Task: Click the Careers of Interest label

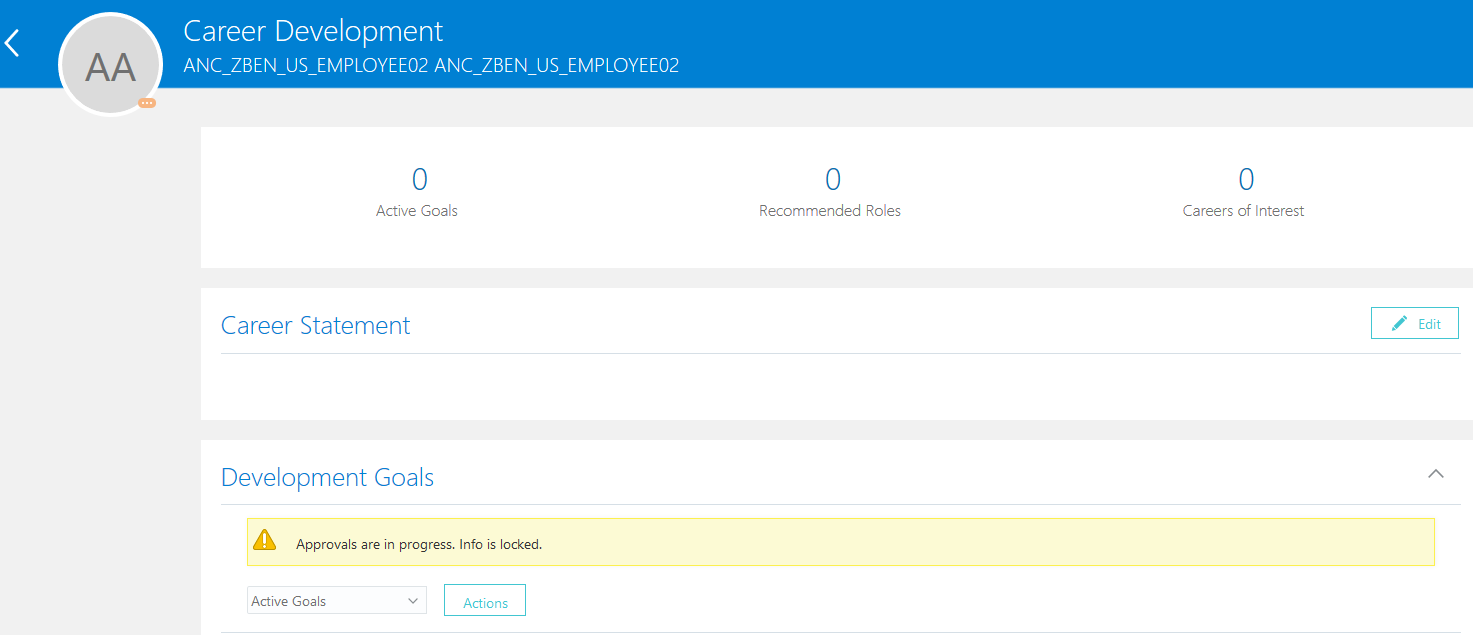Action: [x=1243, y=211]
